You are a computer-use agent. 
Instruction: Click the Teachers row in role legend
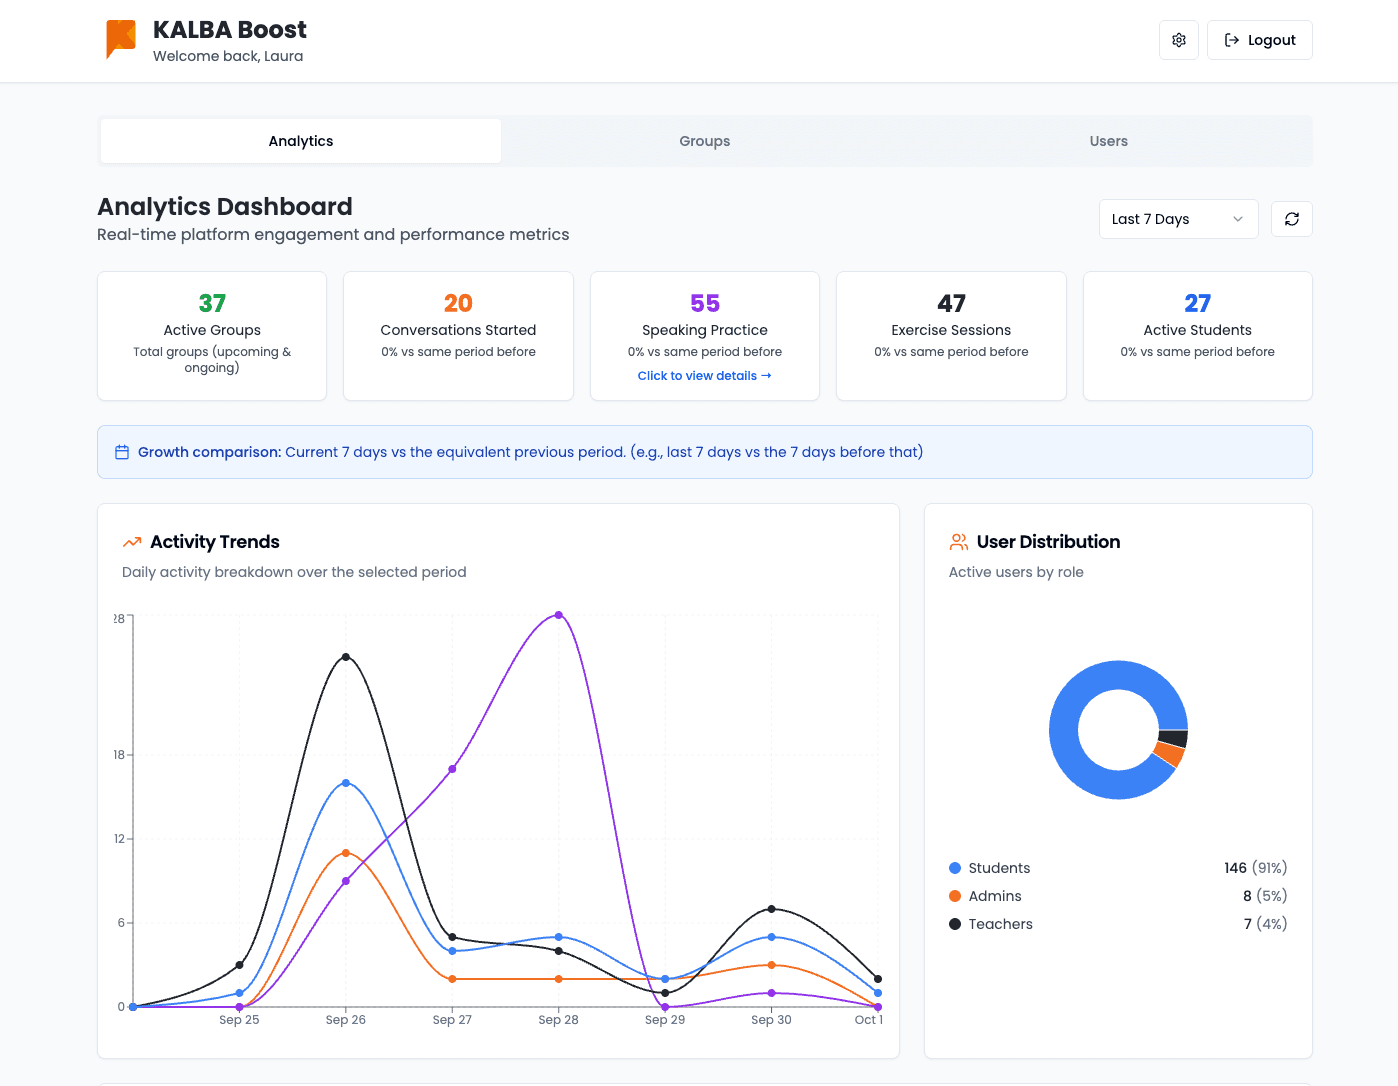(x=1117, y=924)
